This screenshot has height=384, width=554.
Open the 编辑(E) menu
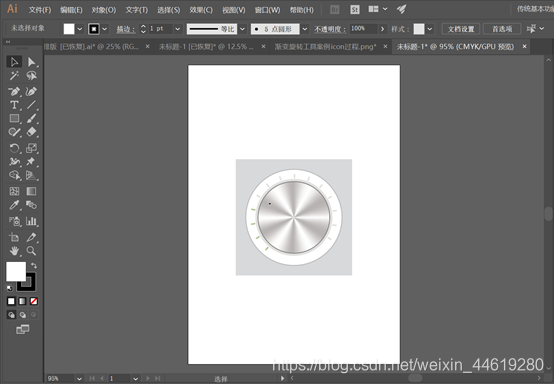point(71,10)
